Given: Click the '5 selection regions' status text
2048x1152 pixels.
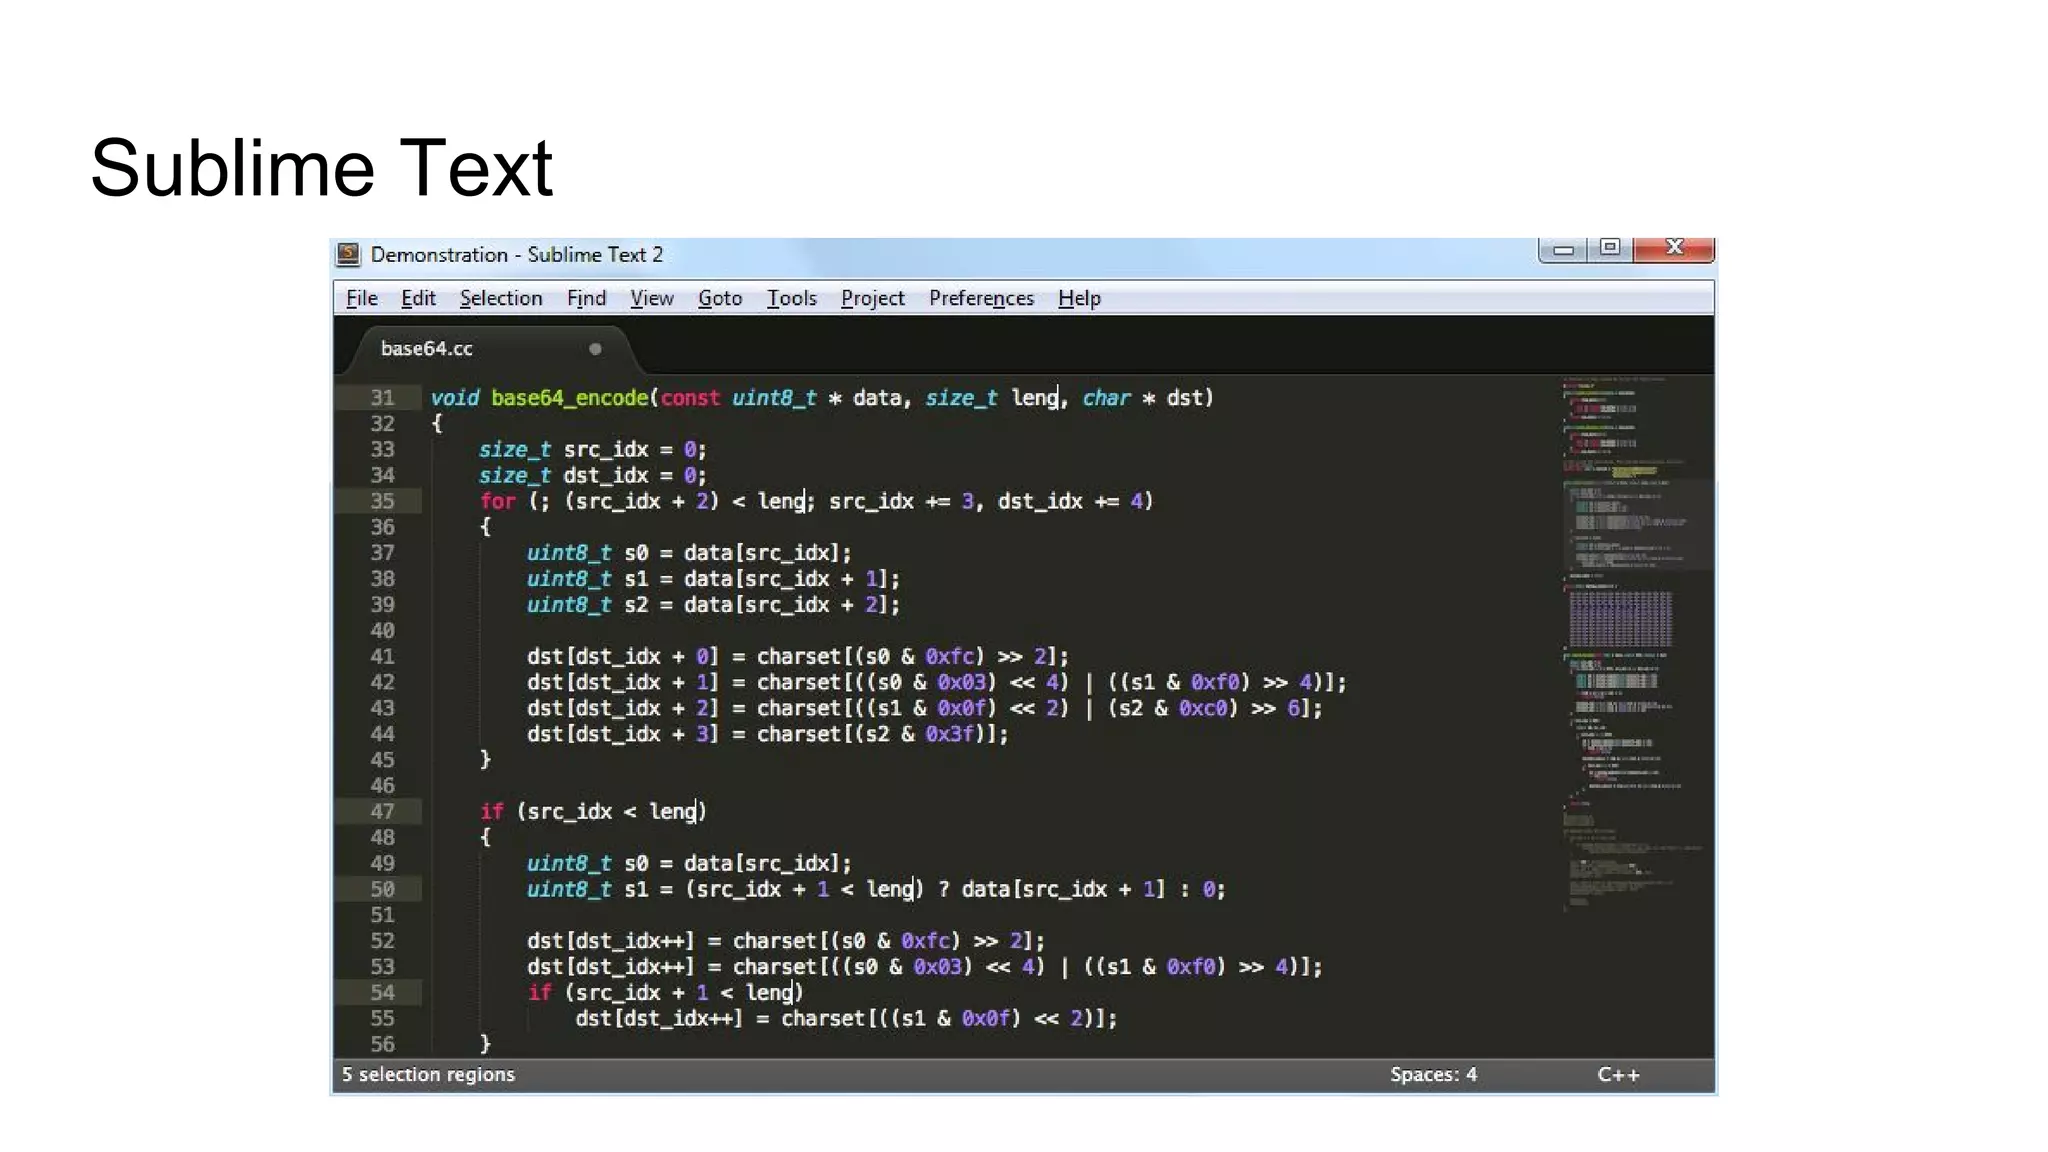Looking at the screenshot, I should point(428,1074).
